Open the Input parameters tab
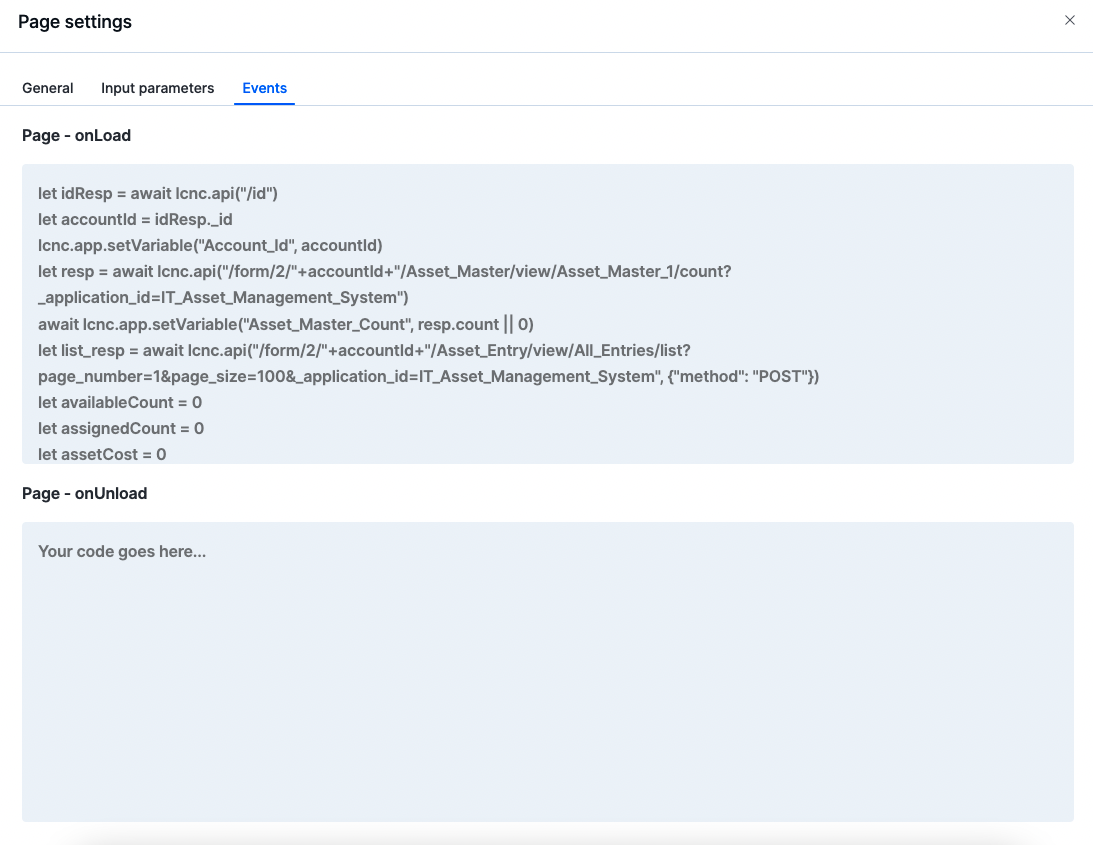The height and width of the screenshot is (845, 1093). click(157, 88)
